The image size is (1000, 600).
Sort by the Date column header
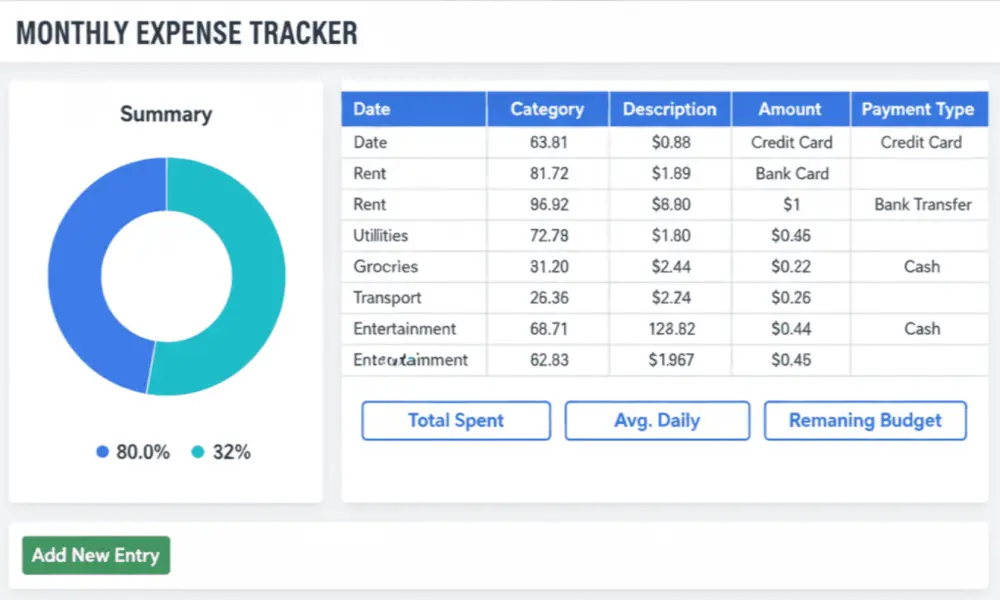click(372, 109)
